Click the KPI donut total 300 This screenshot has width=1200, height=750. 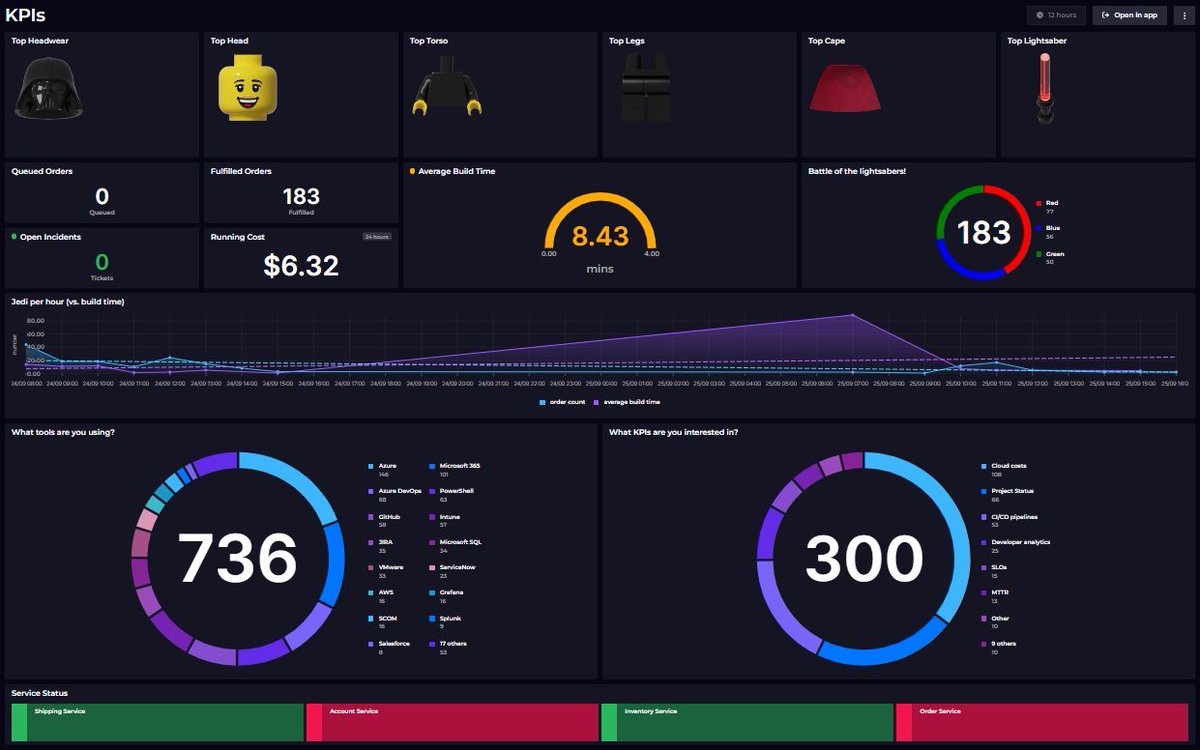(x=865, y=558)
